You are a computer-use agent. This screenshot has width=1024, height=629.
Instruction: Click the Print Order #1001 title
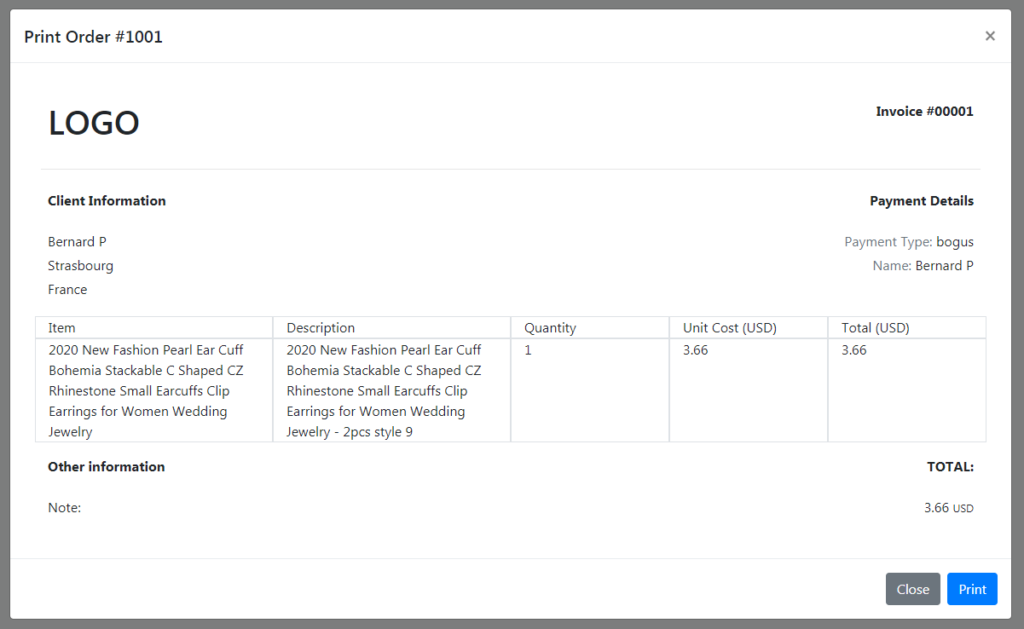pos(93,37)
